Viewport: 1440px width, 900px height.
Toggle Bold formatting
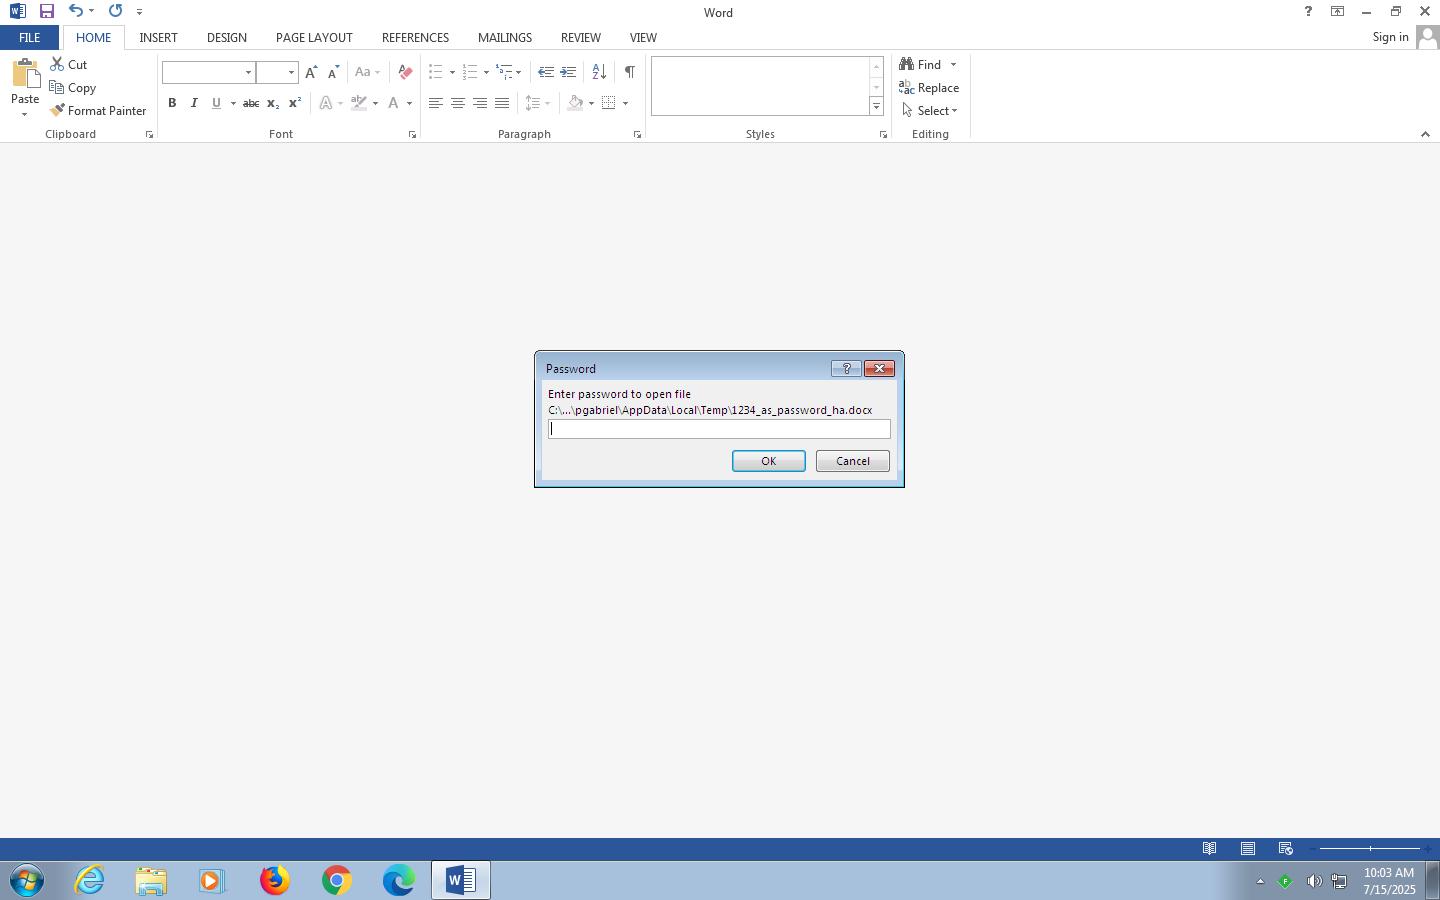coord(172,103)
